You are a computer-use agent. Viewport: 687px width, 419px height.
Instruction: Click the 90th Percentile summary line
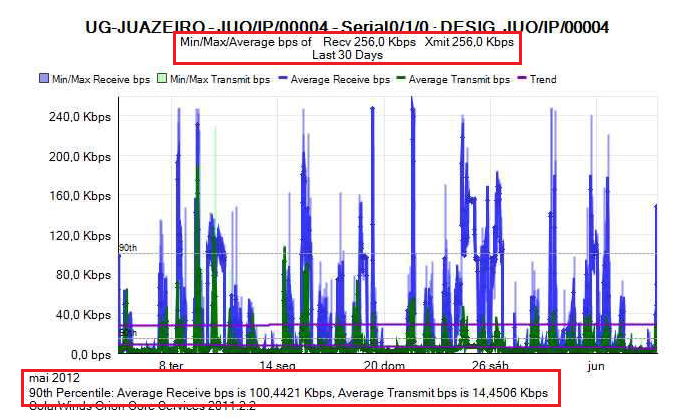[x=288, y=393]
